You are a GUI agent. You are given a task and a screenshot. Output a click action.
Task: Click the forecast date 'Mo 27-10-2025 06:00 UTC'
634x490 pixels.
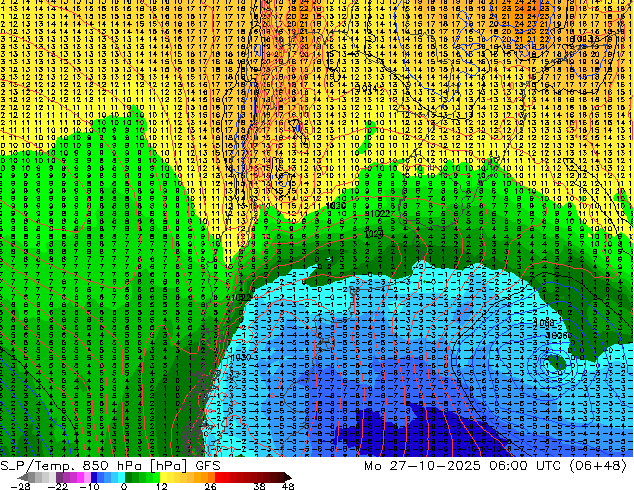pos(463,466)
